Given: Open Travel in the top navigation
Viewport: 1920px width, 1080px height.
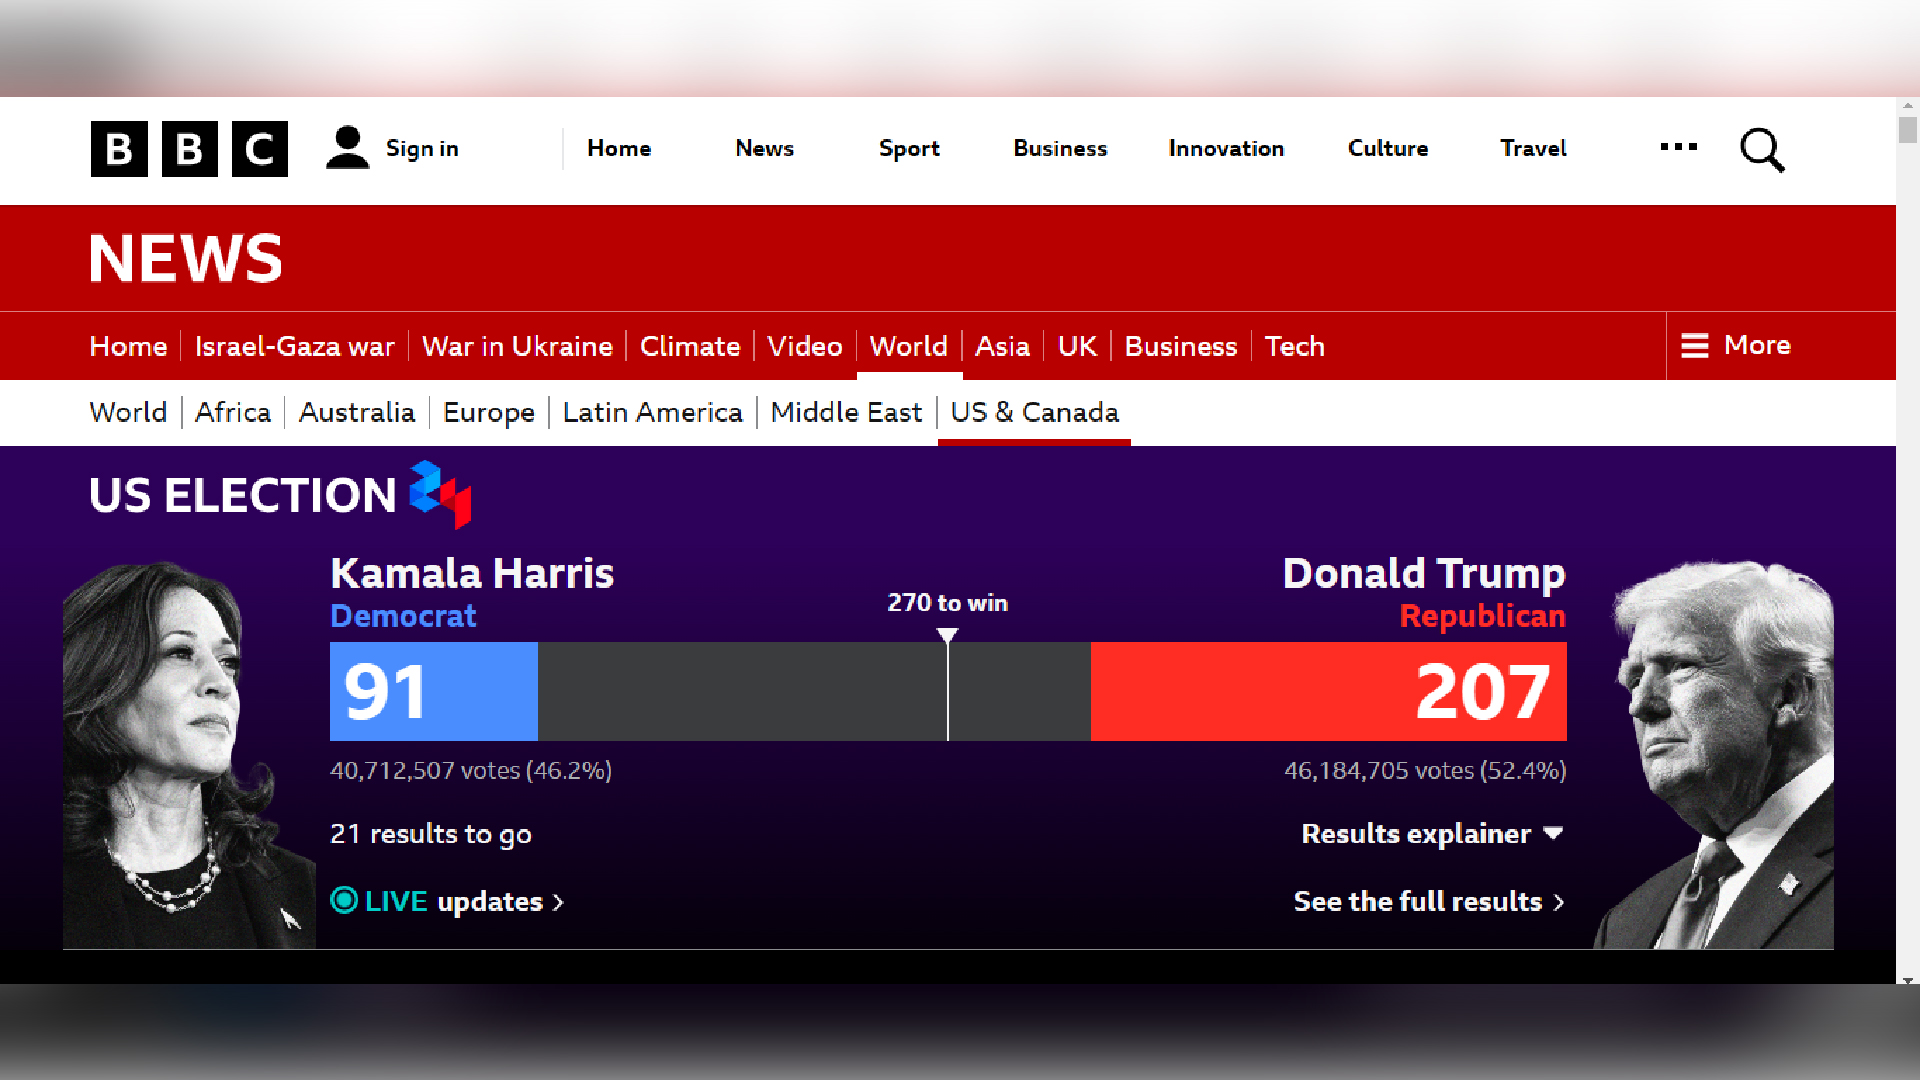Looking at the screenshot, I should (x=1533, y=149).
